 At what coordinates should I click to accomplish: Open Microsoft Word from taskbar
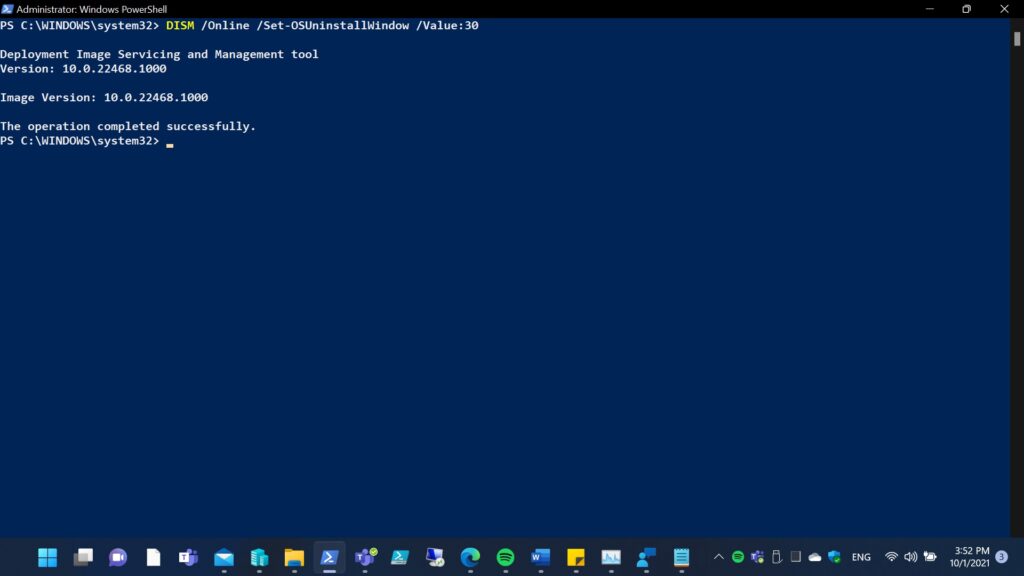point(541,557)
